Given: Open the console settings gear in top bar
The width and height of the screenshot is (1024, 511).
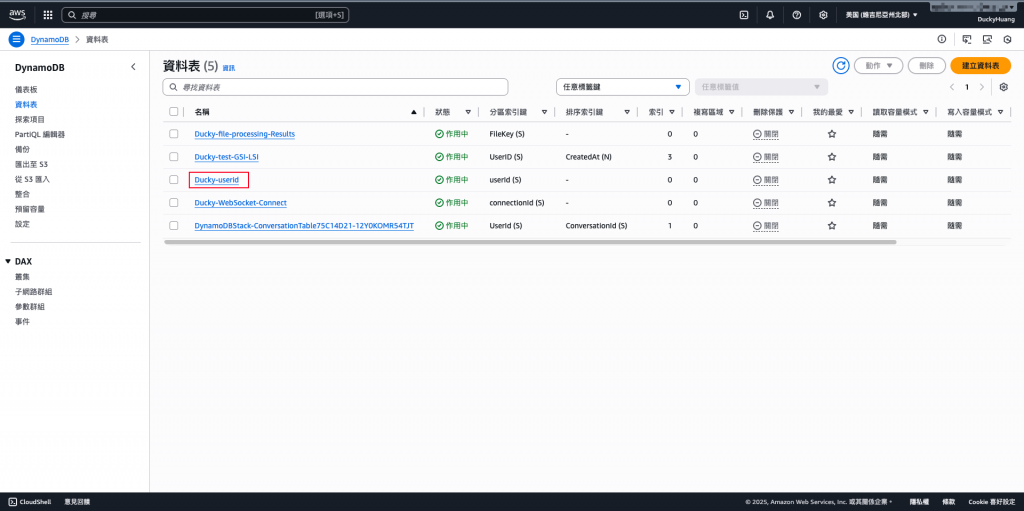Looking at the screenshot, I should [x=824, y=14].
